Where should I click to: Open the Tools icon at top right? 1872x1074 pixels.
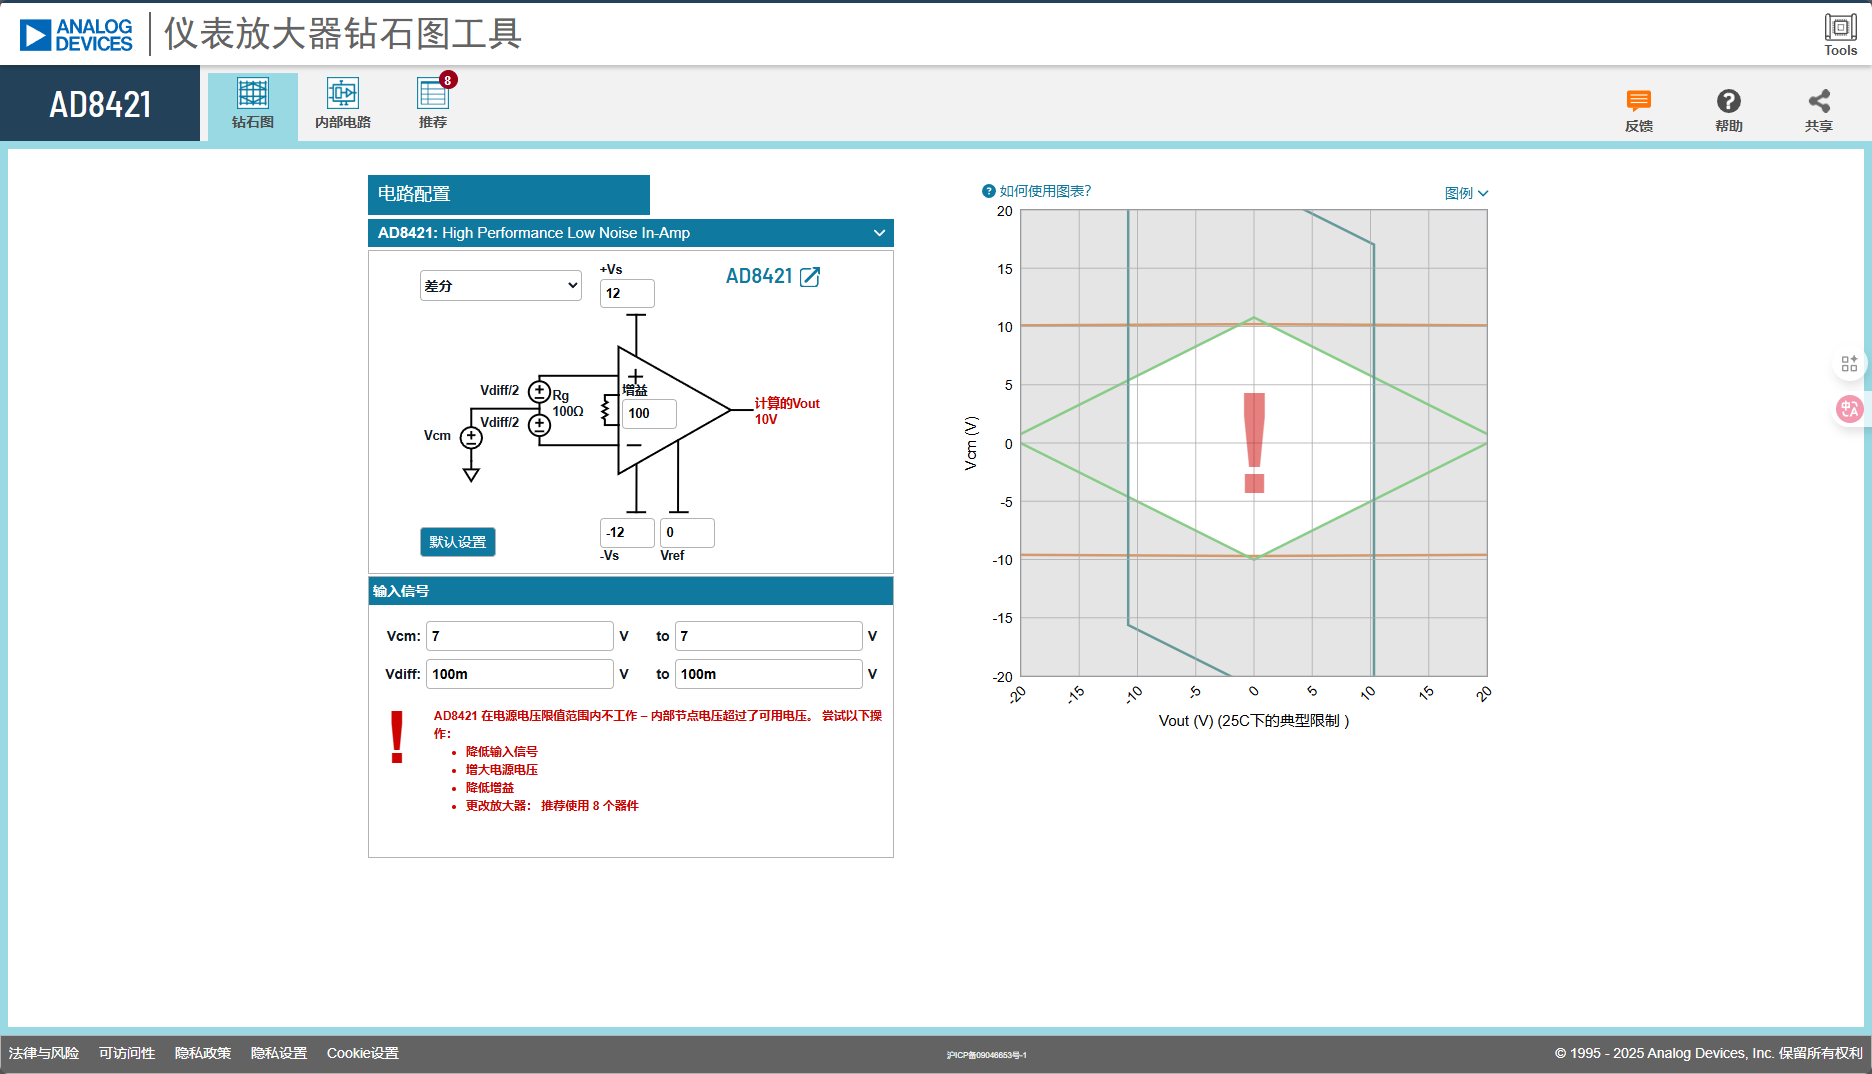pyautogui.click(x=1840, y=34)
